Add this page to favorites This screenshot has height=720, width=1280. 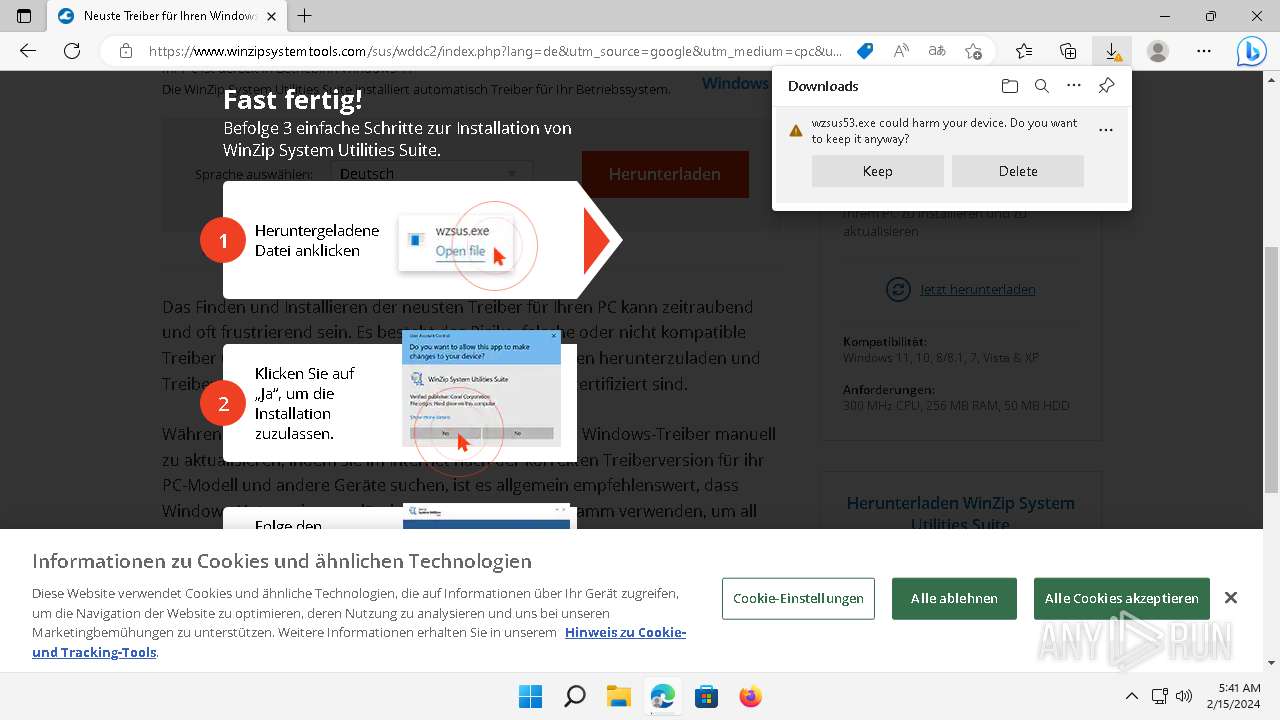click(x=973, y=51)
